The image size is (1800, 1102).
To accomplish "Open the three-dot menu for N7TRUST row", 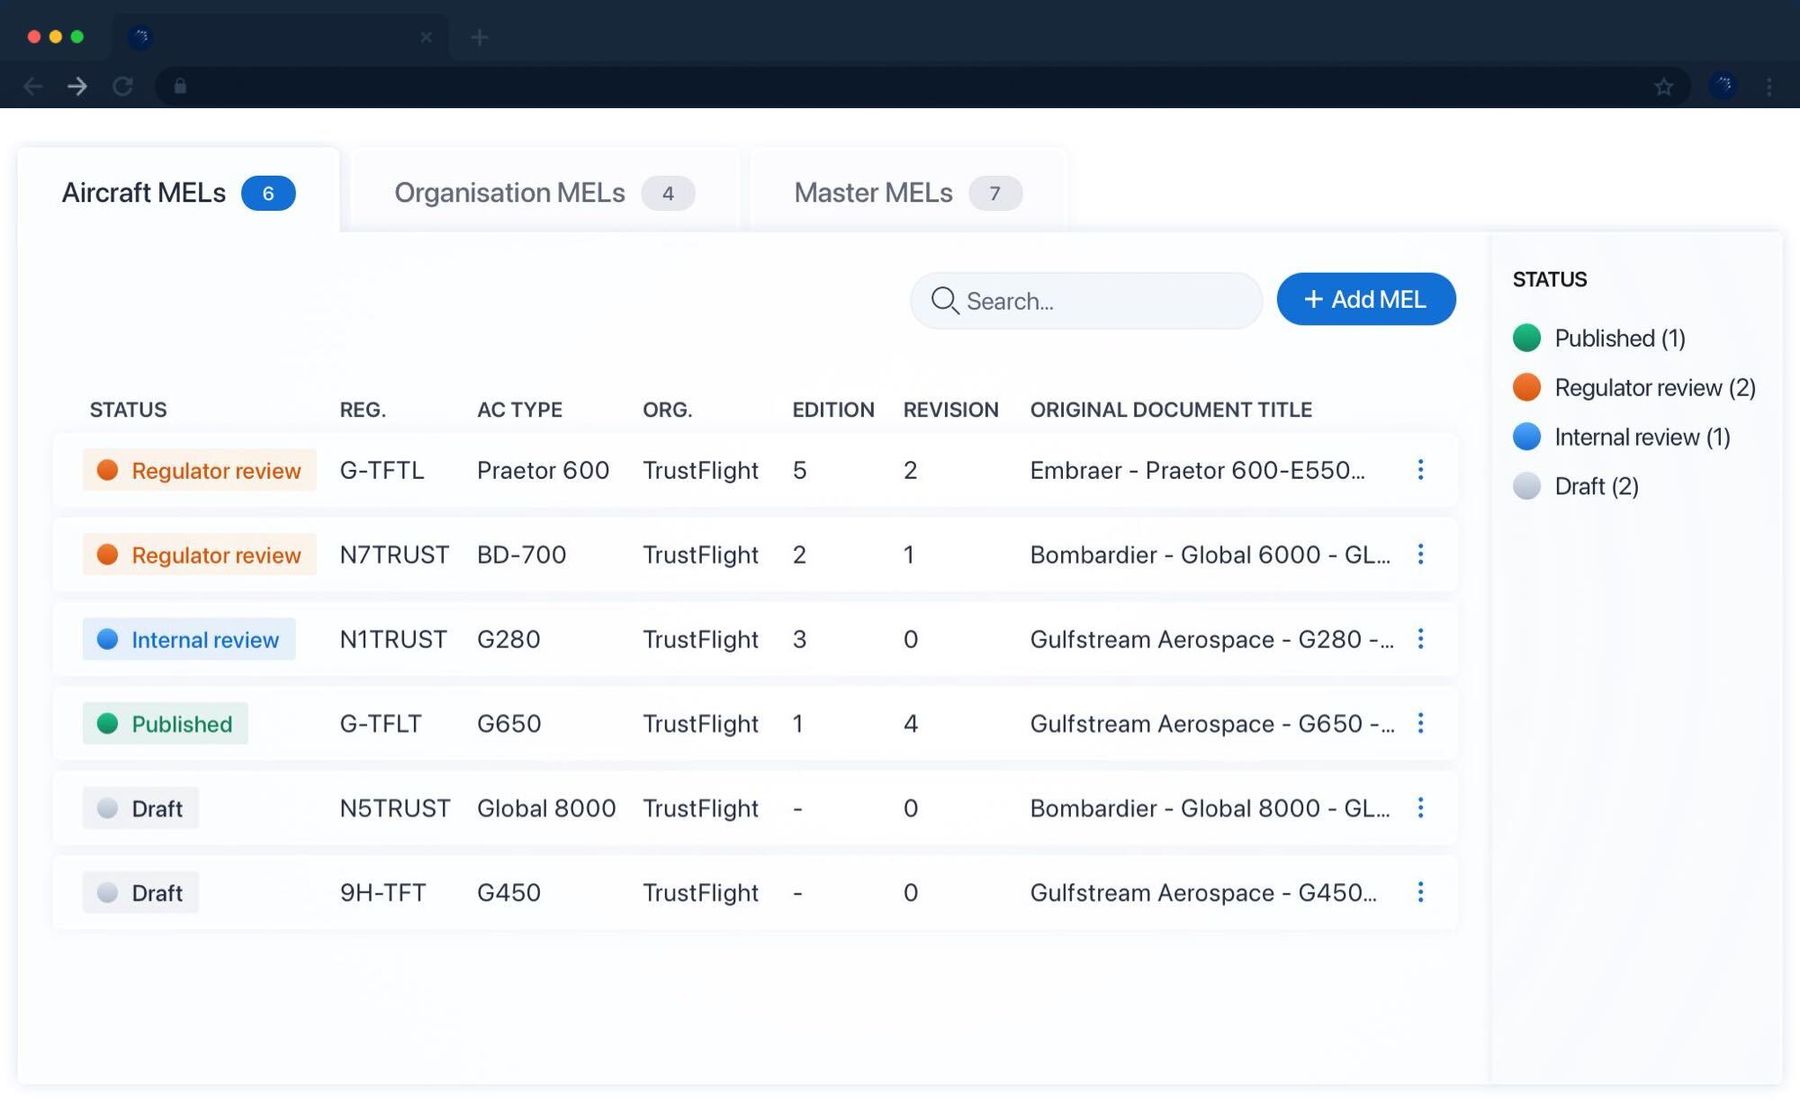I will [x=1420, y=554].
